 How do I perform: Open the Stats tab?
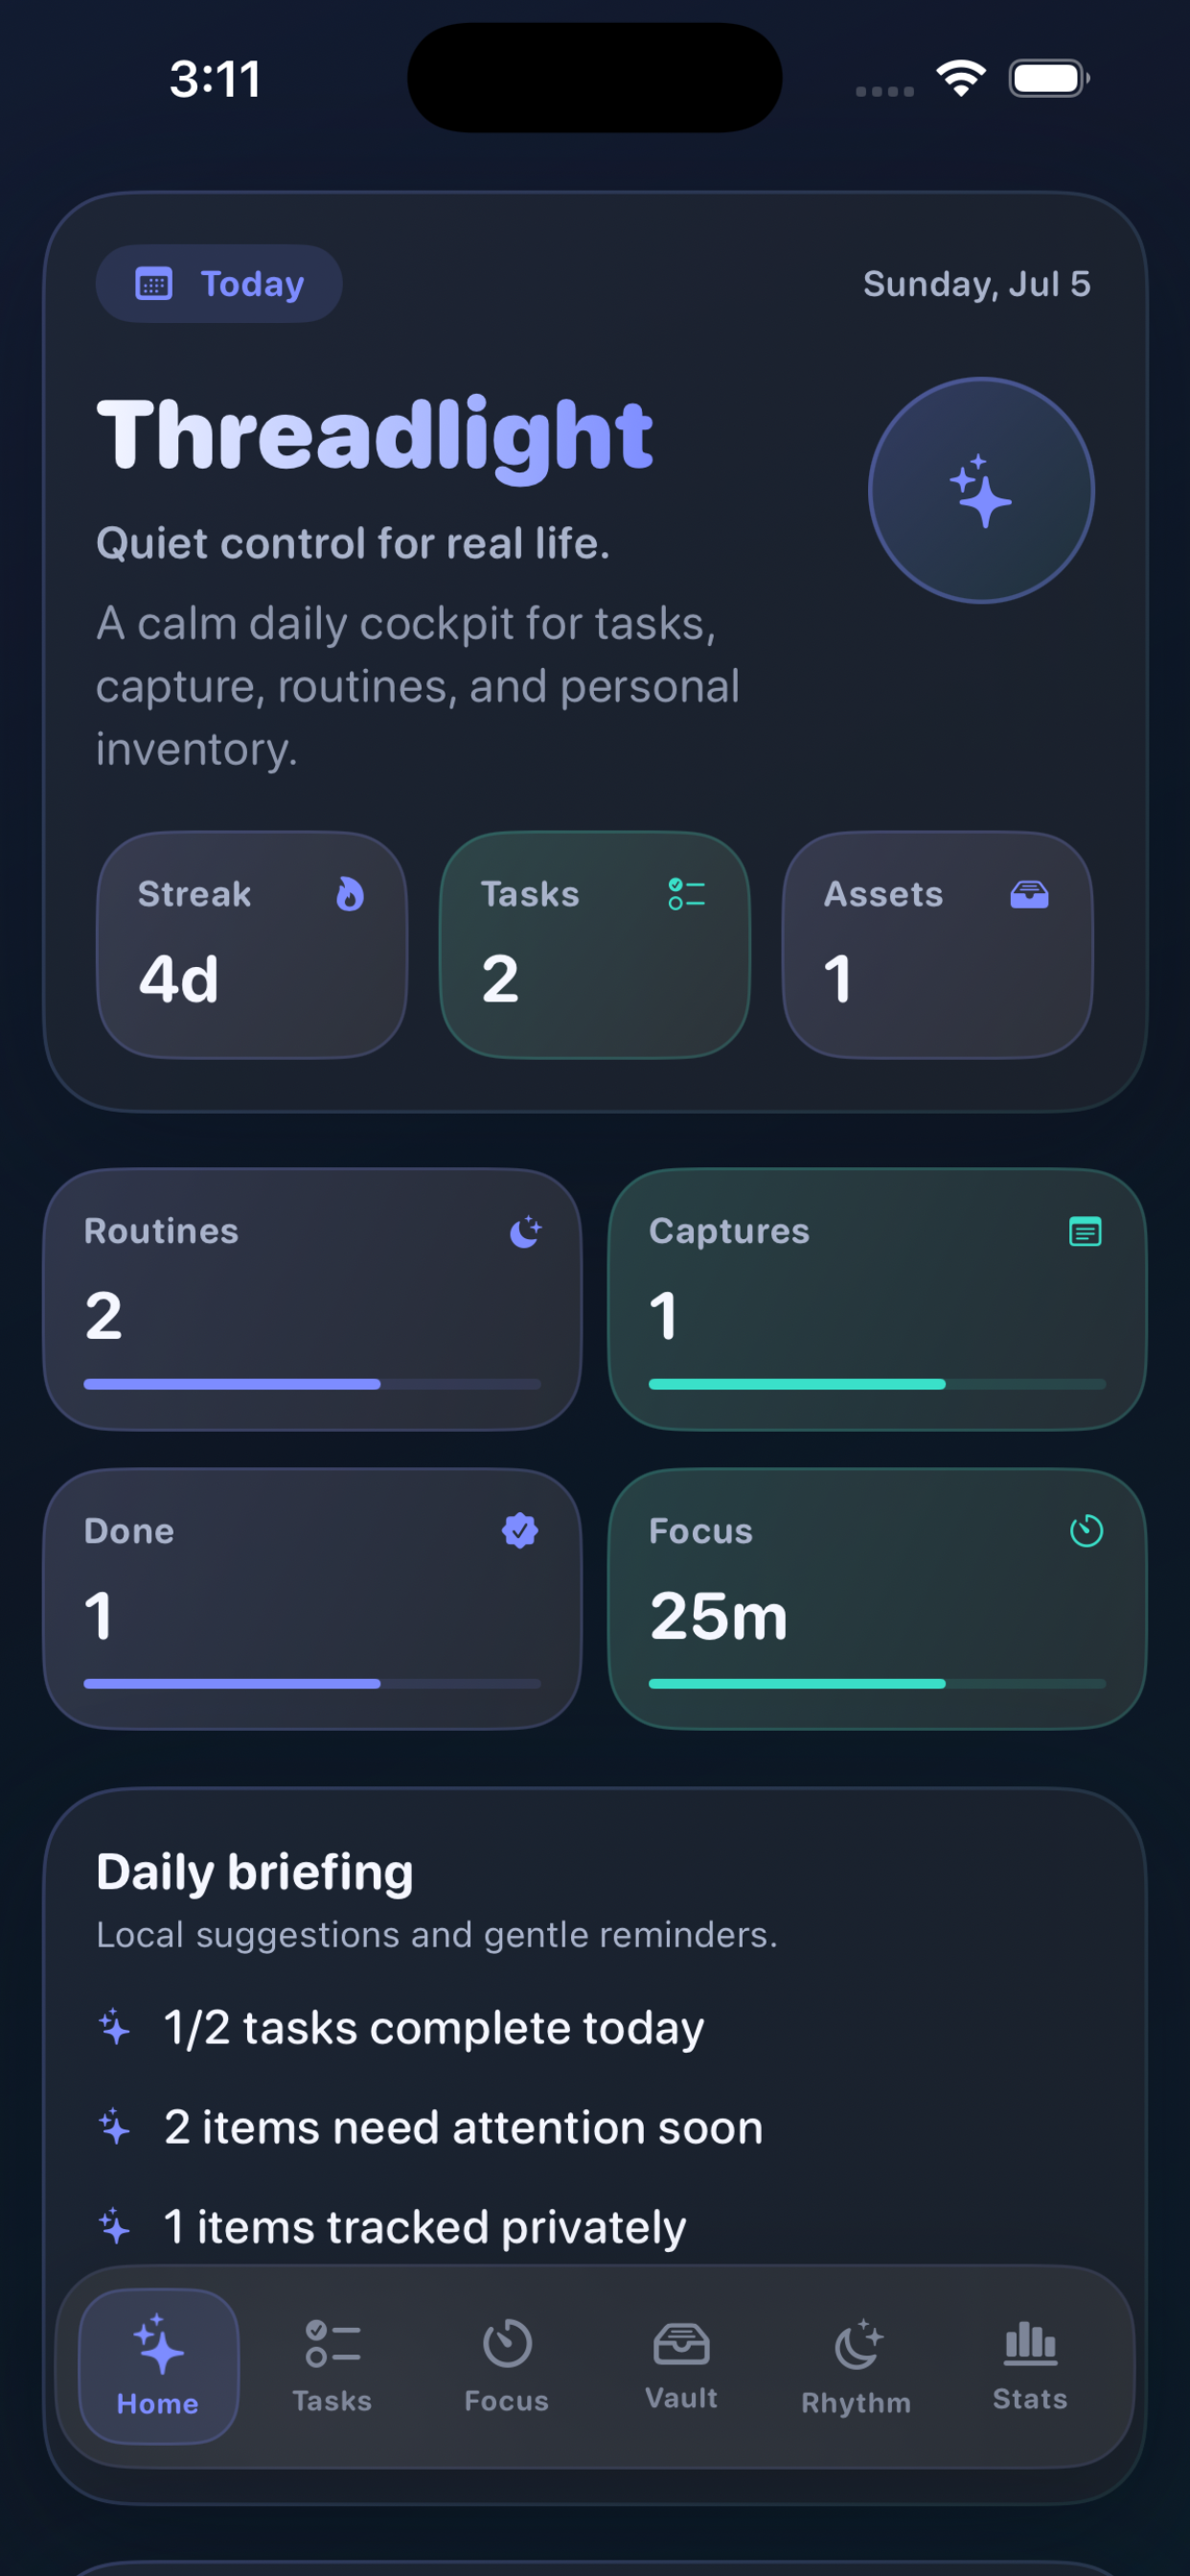click(1030, 2365)
